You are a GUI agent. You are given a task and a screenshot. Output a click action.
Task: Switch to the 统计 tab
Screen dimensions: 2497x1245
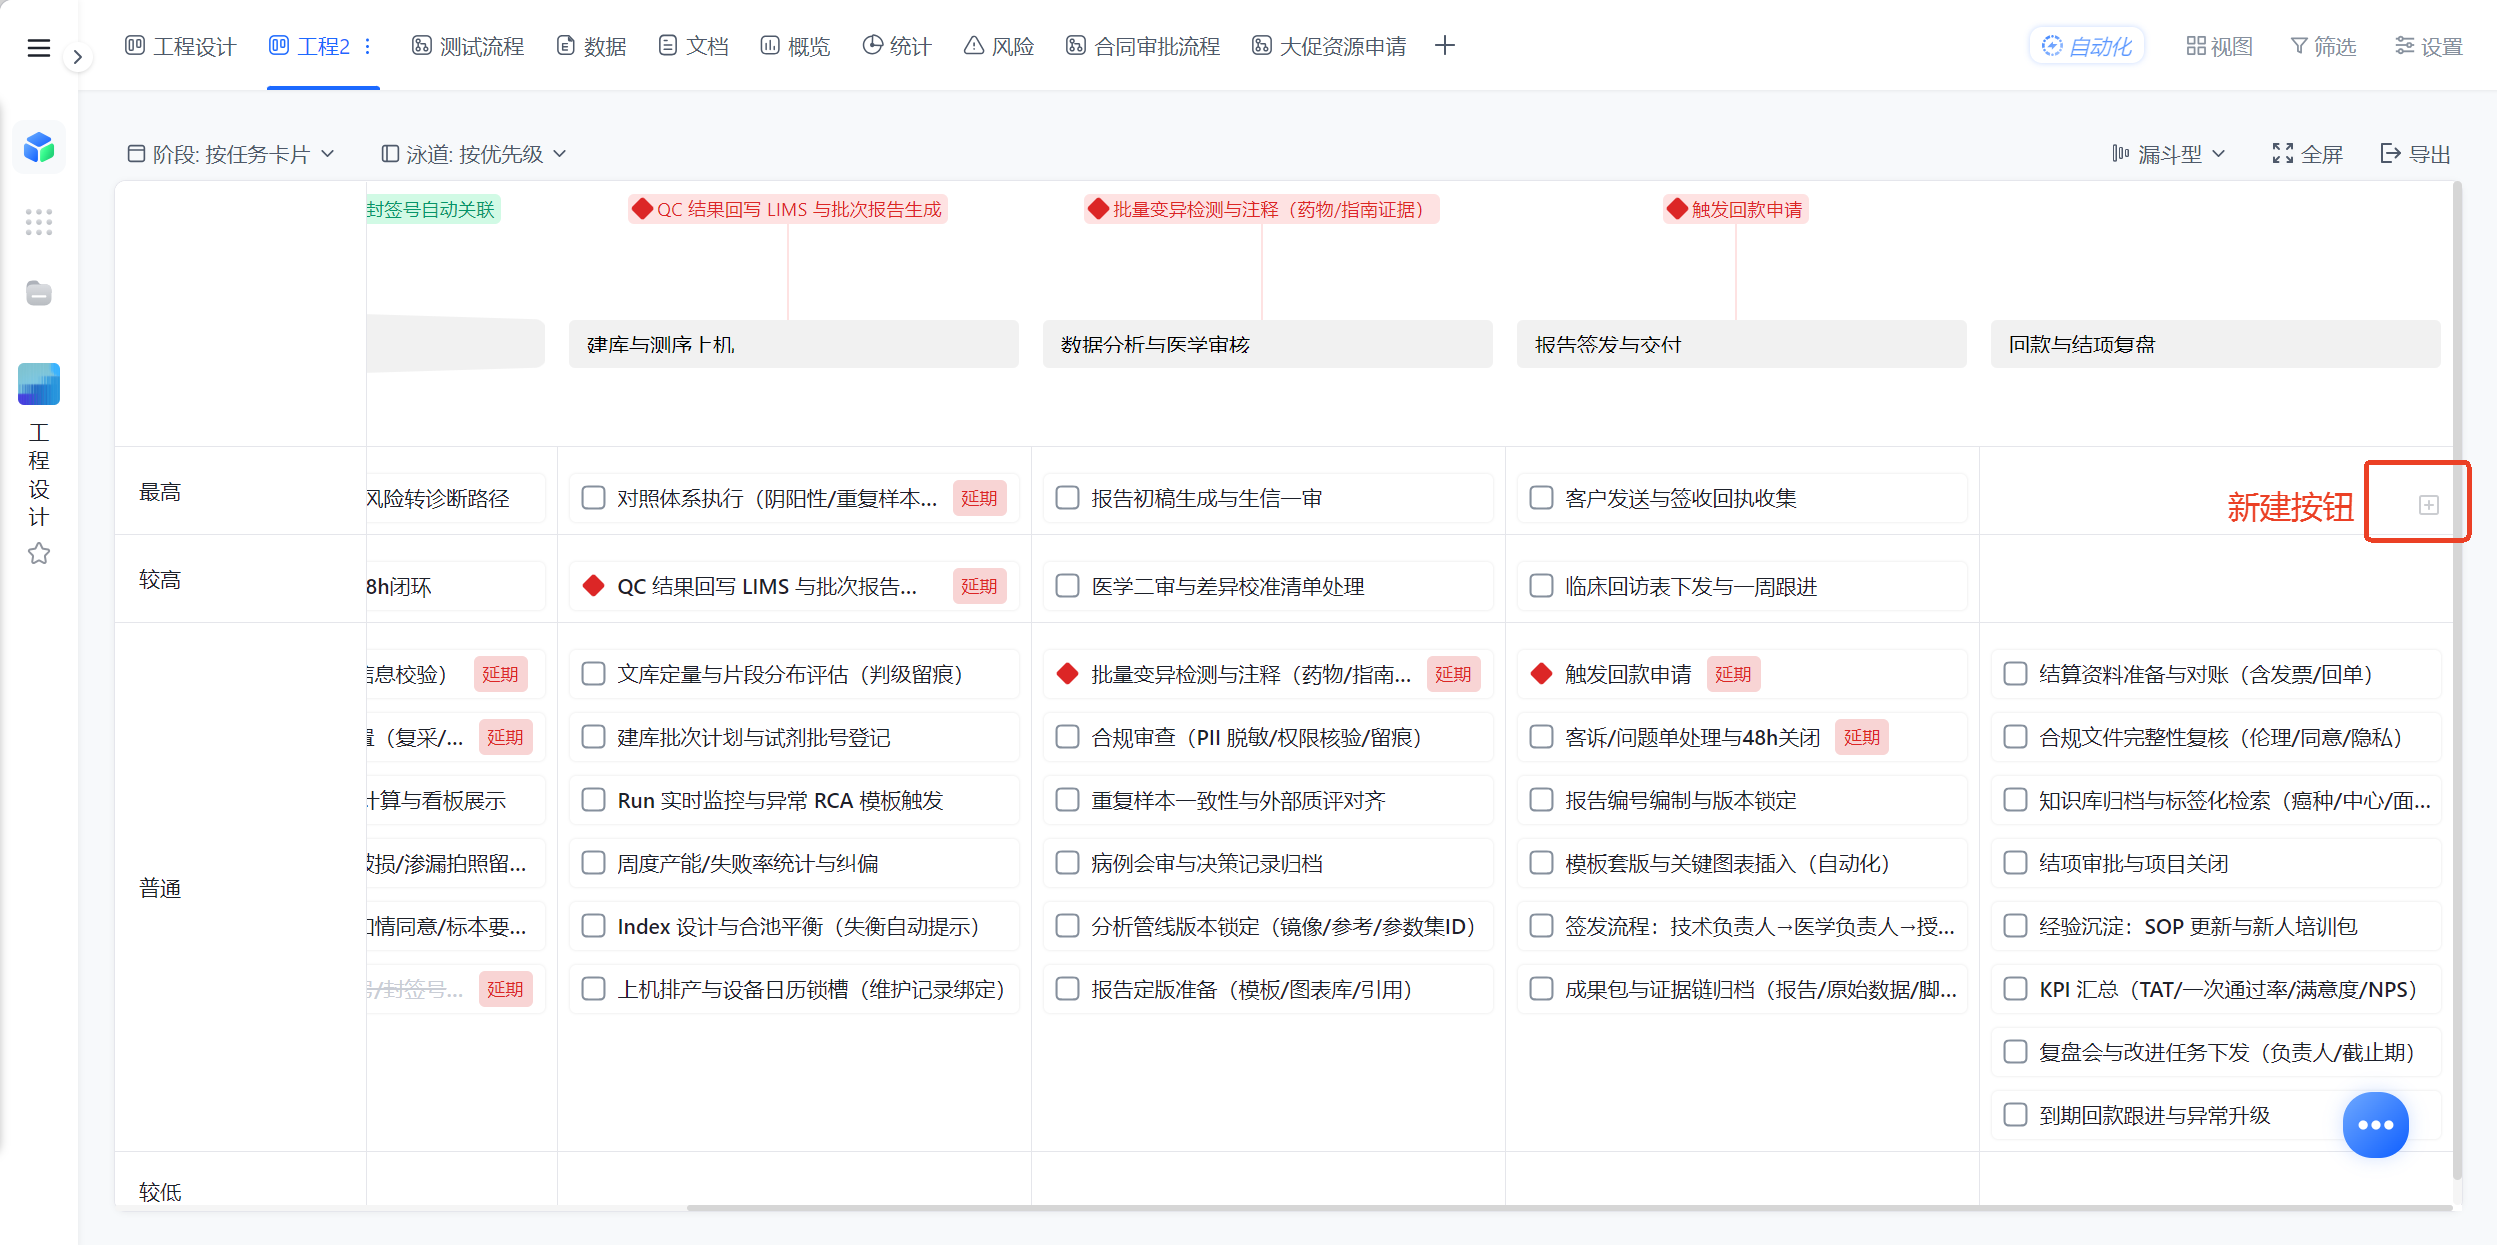(897, 46)
